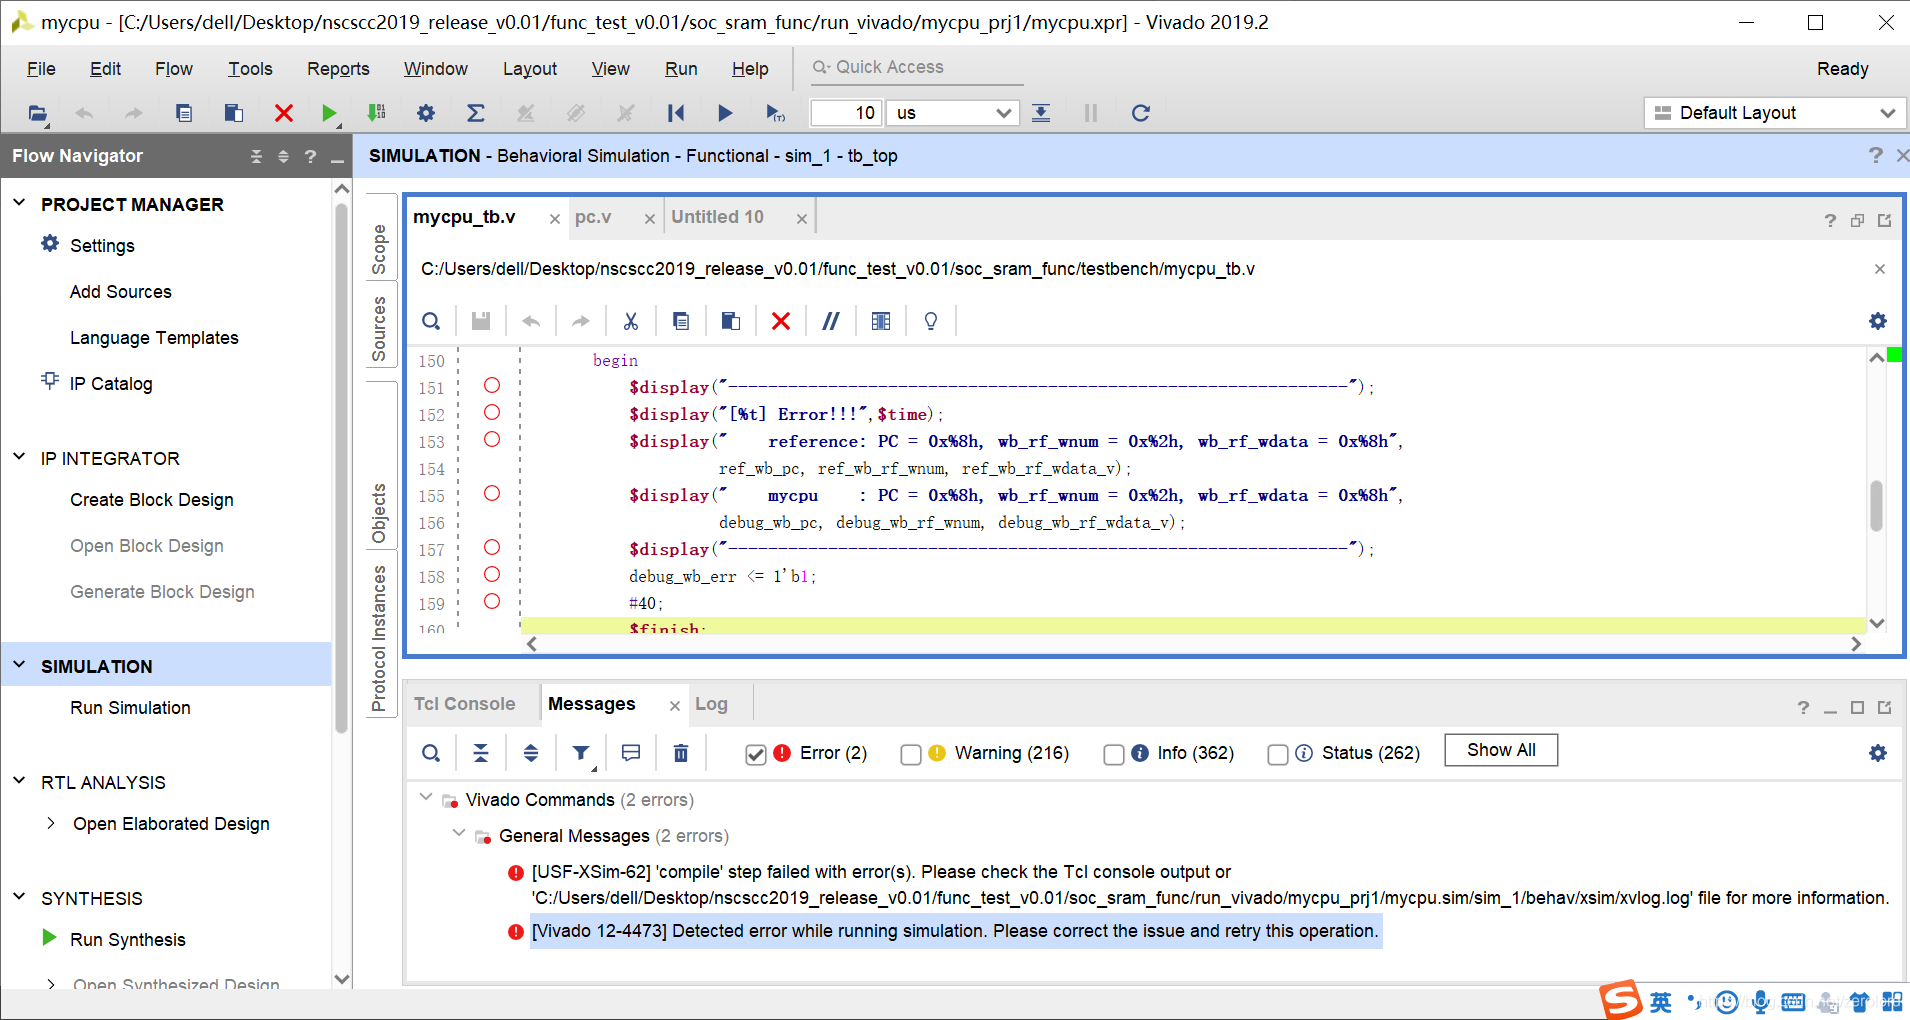Toggle the Info (362) checkbox

coord(1114,754)
